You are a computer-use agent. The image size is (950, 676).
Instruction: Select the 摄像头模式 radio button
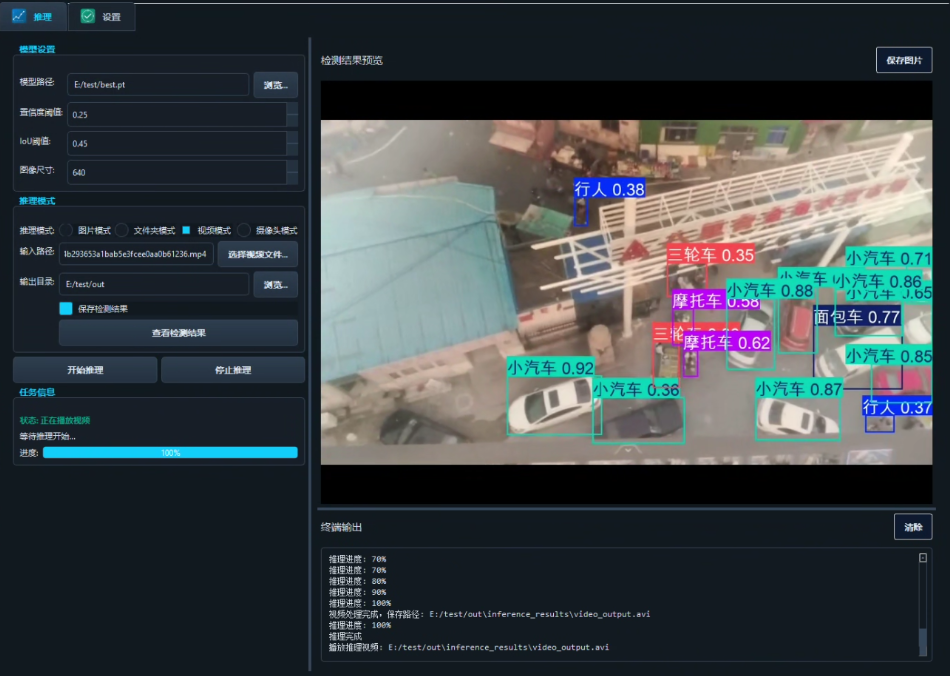point(244,230)
